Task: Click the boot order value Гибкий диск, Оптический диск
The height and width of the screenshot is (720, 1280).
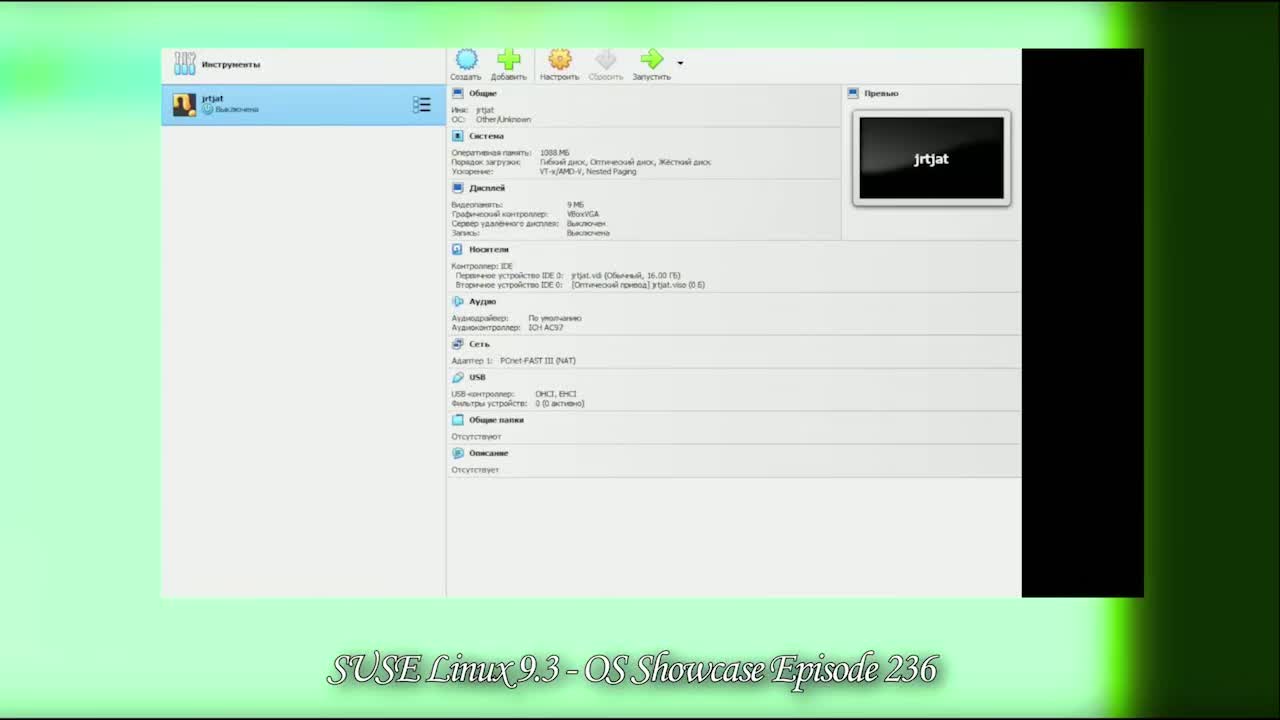Action: (x=625, y=162)
